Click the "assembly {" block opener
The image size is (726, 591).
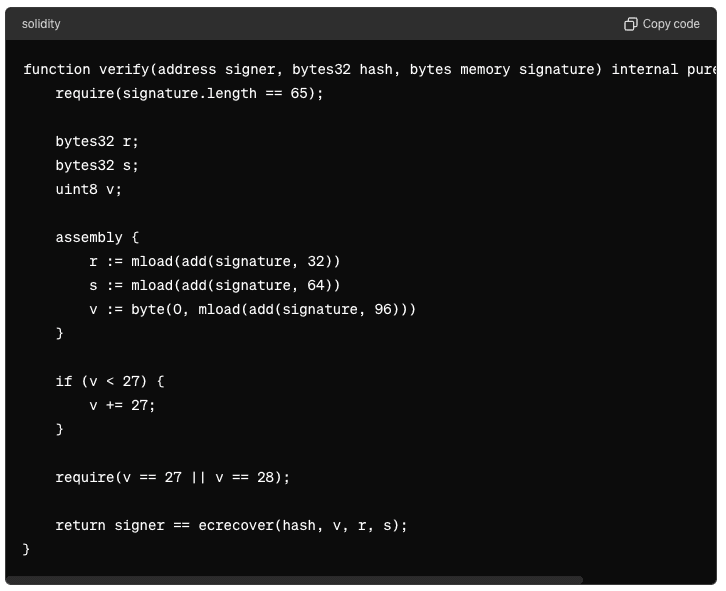pos(97,238)
